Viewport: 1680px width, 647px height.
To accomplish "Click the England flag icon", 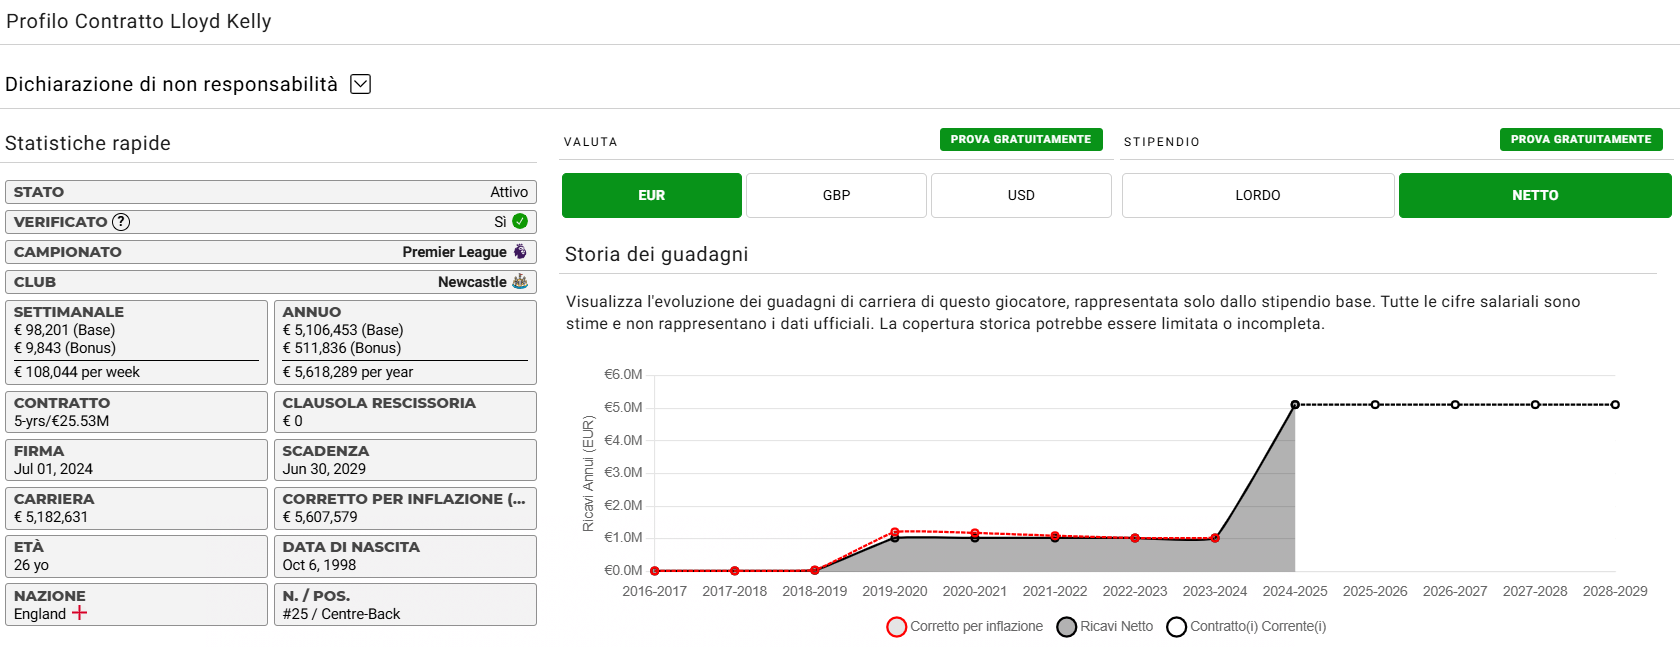I will click(x=79, y=613).
